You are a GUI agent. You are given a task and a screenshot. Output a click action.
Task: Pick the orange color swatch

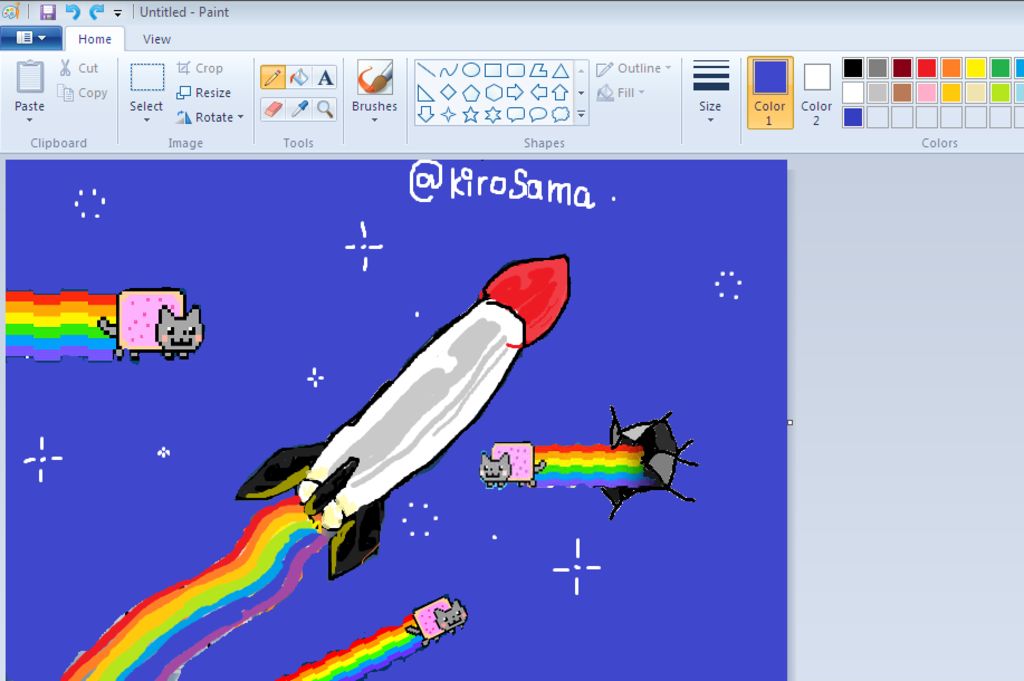coord(952,68)
